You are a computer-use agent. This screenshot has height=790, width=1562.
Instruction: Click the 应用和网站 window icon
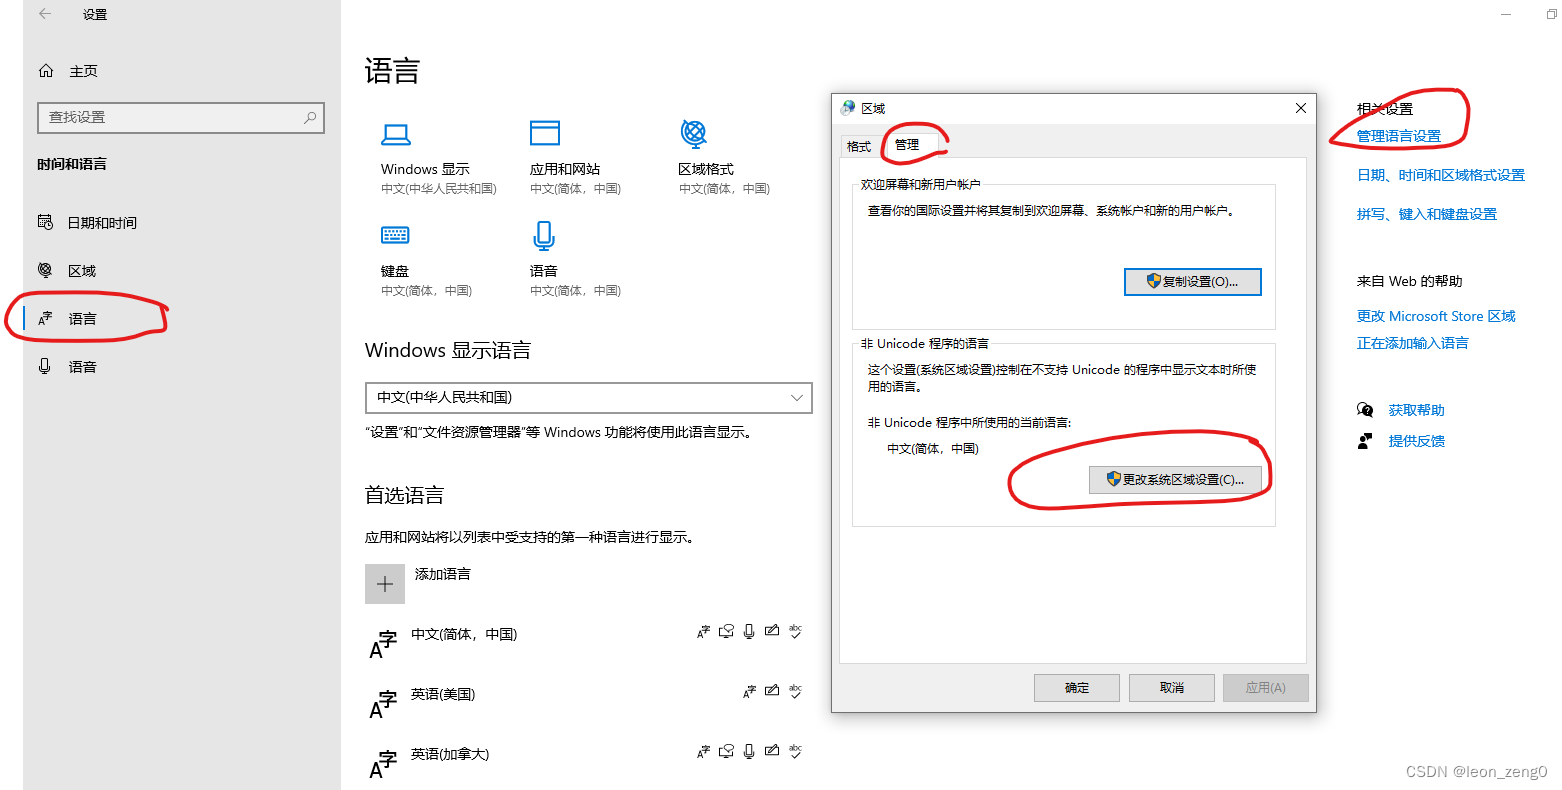[x=545, y=133]
